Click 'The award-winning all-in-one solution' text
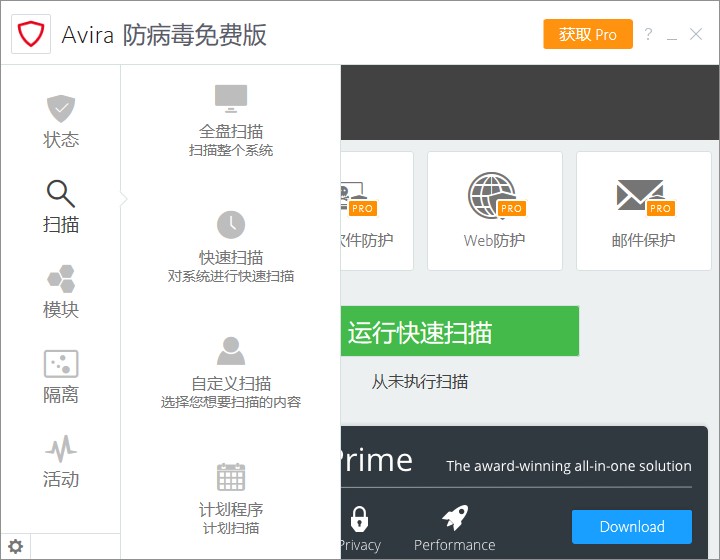This screenshot has width=720, height=560. [x=568, y=466]
